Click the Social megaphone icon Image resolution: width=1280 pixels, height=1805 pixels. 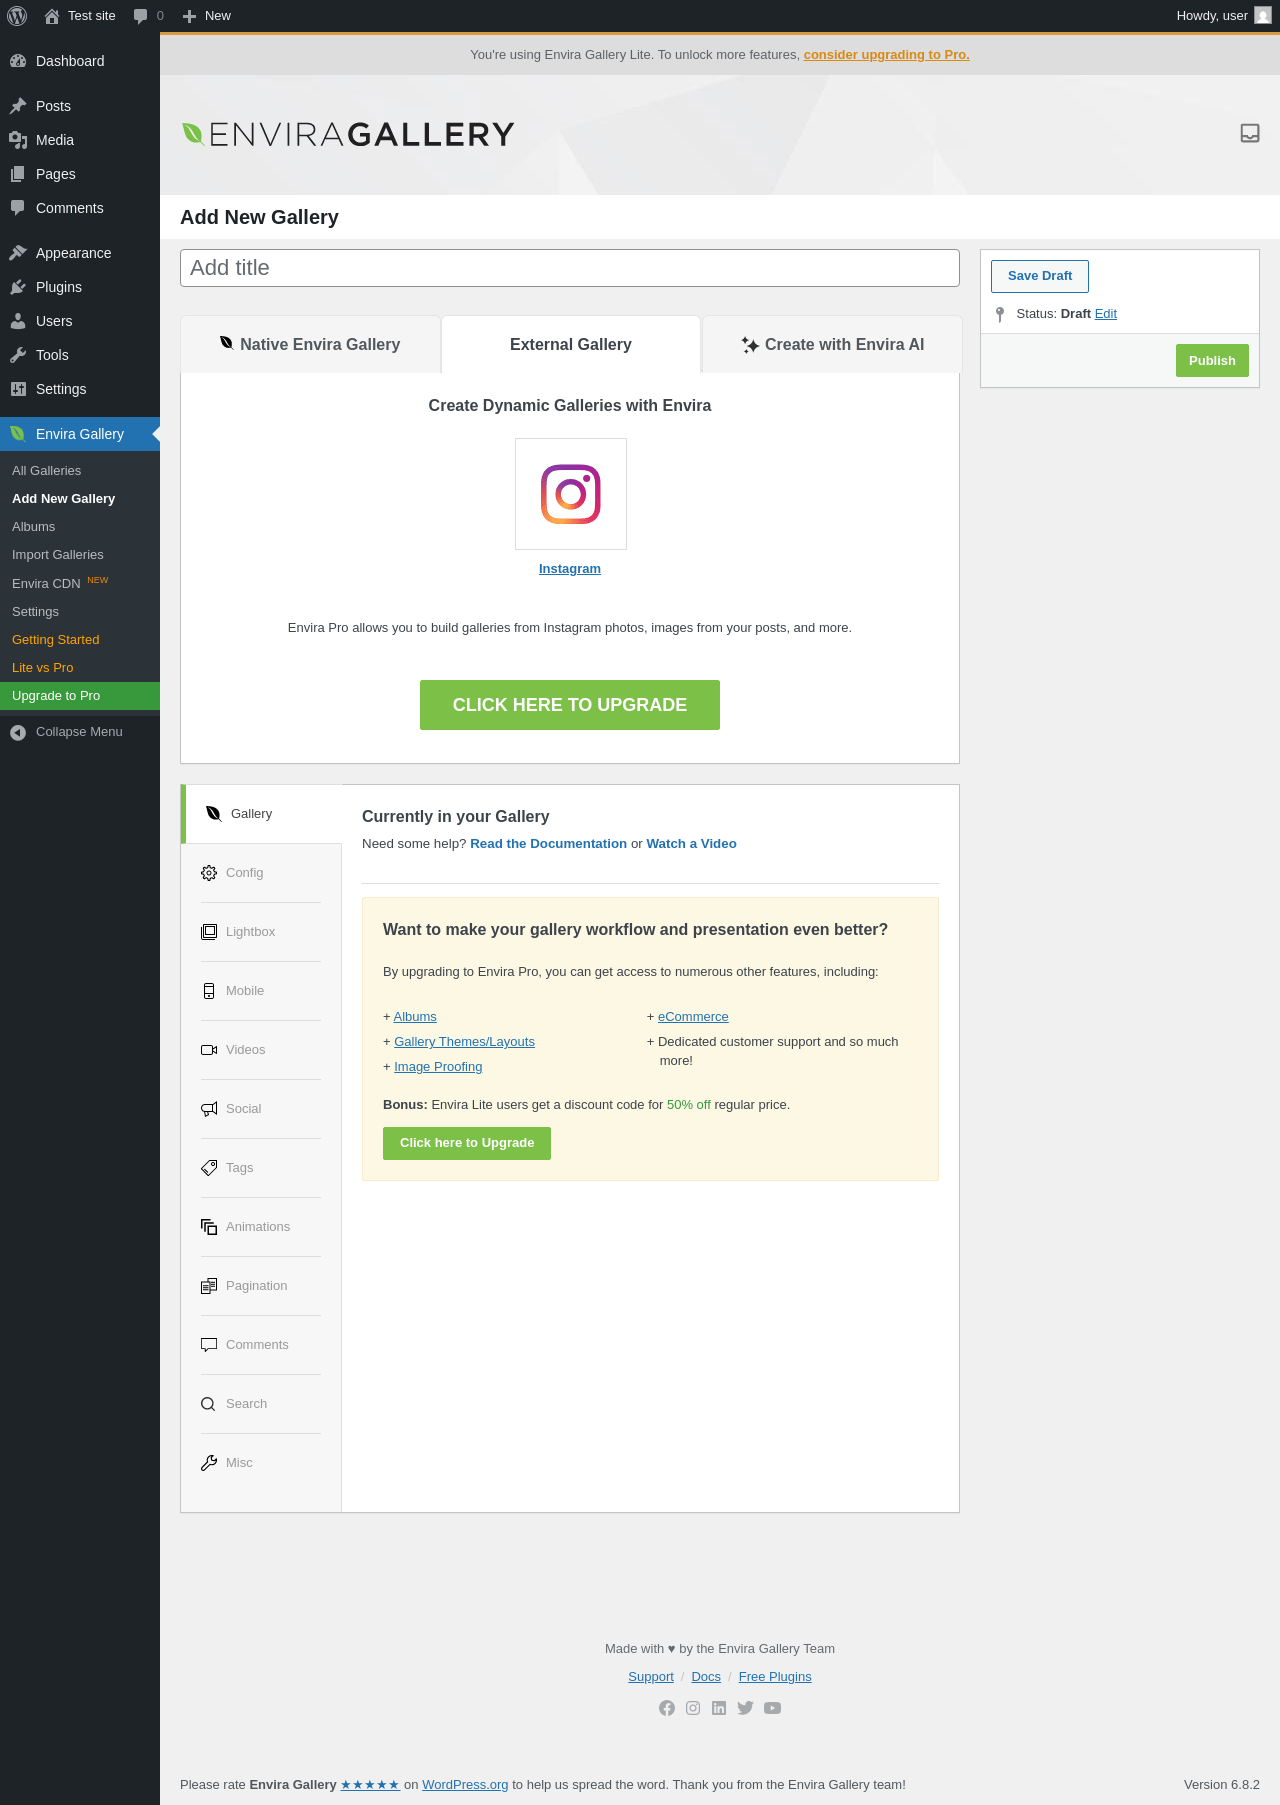pos(209,1109)
